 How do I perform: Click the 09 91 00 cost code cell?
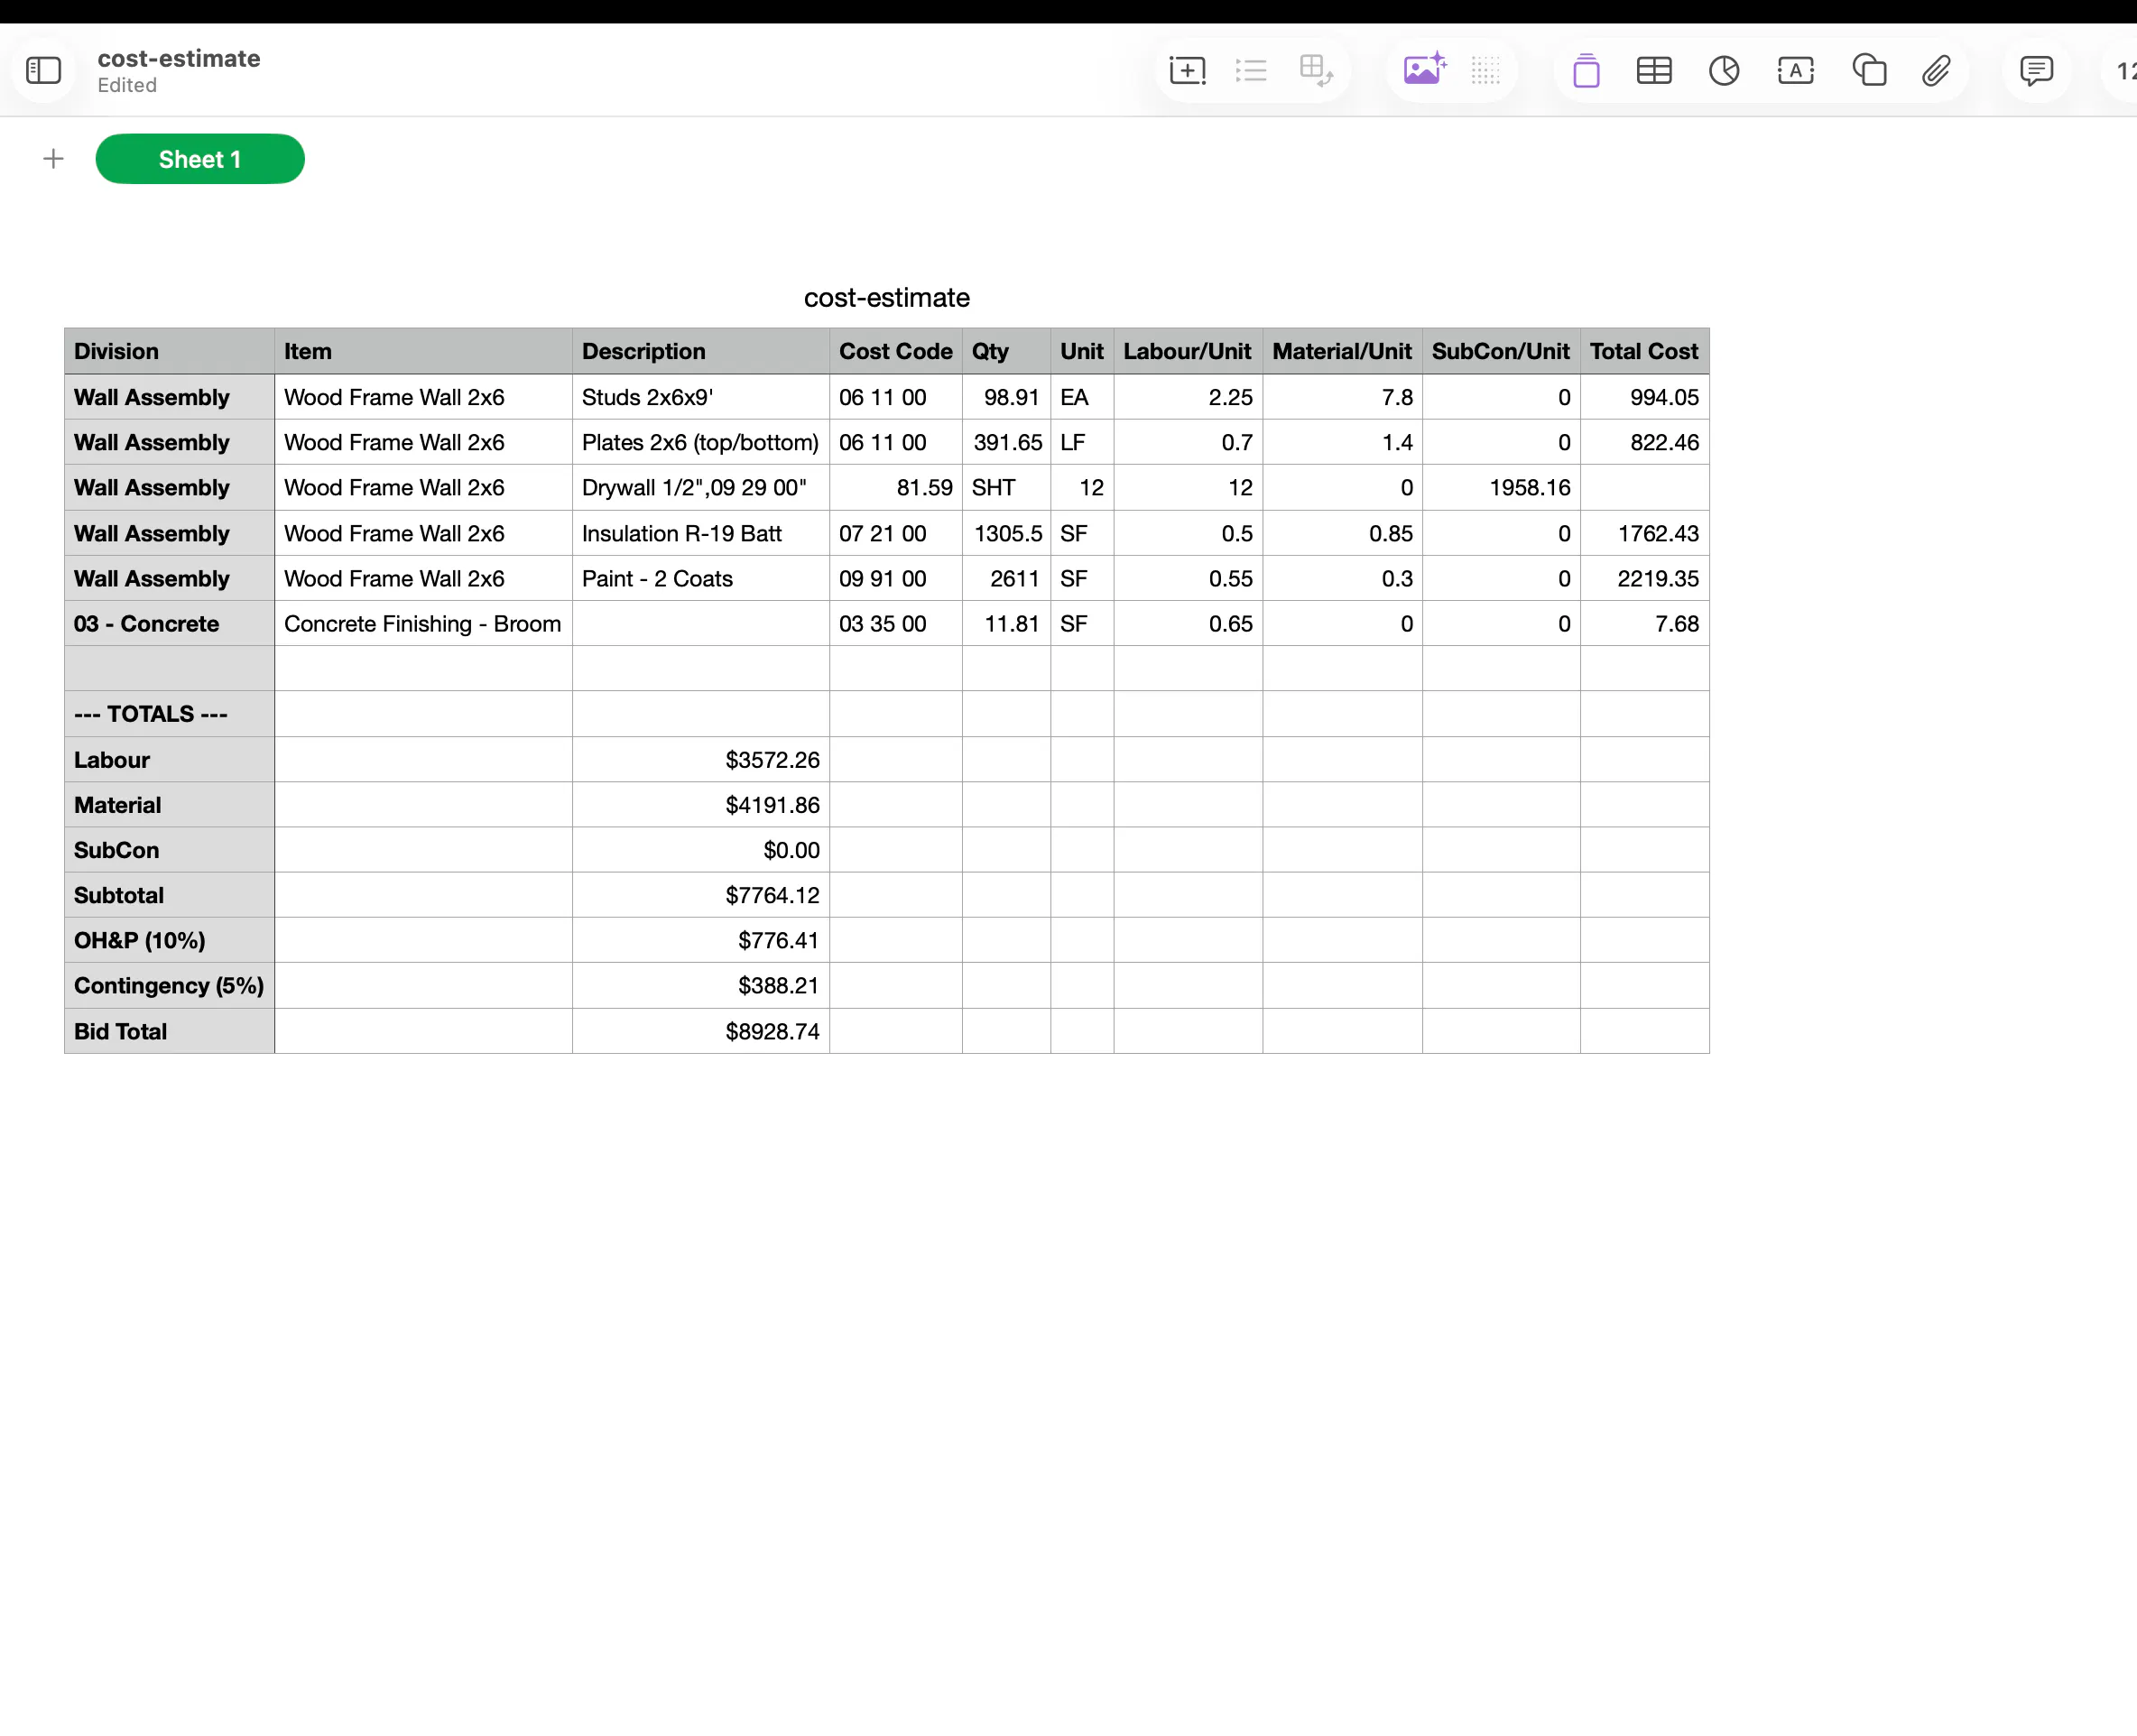tap(896, 578)
